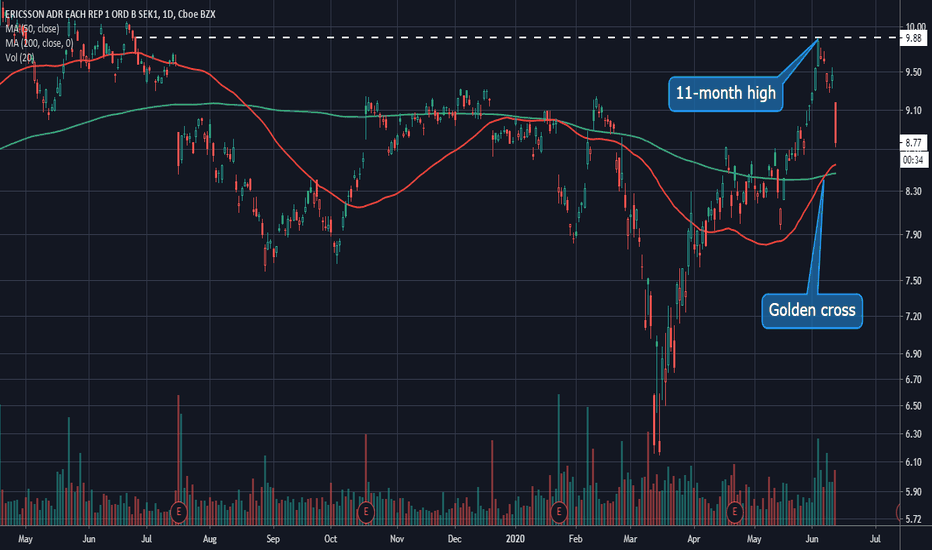This screenshot has height=550, width=932.
Task: Click the 9.10 price axis value
Action: [x=913, y=111]
